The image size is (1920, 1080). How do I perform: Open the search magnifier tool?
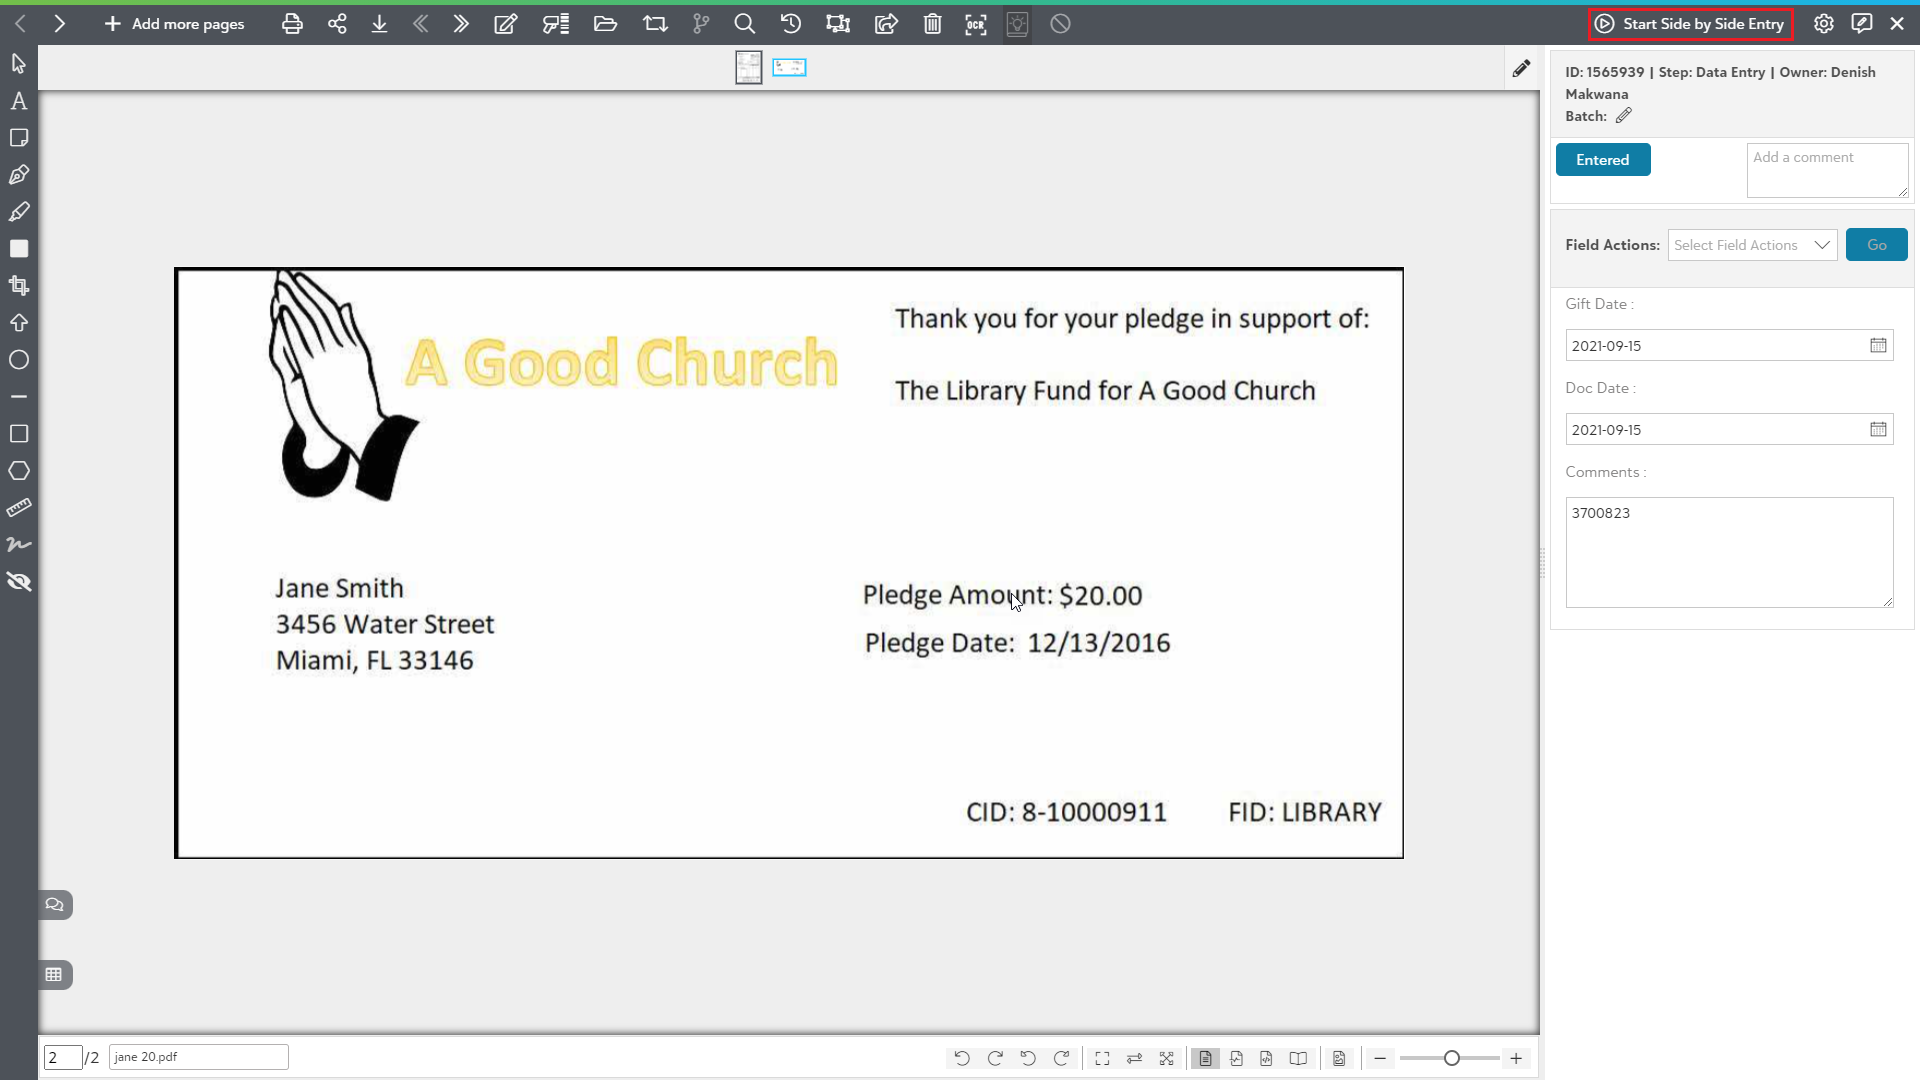[x=744, y=24]
